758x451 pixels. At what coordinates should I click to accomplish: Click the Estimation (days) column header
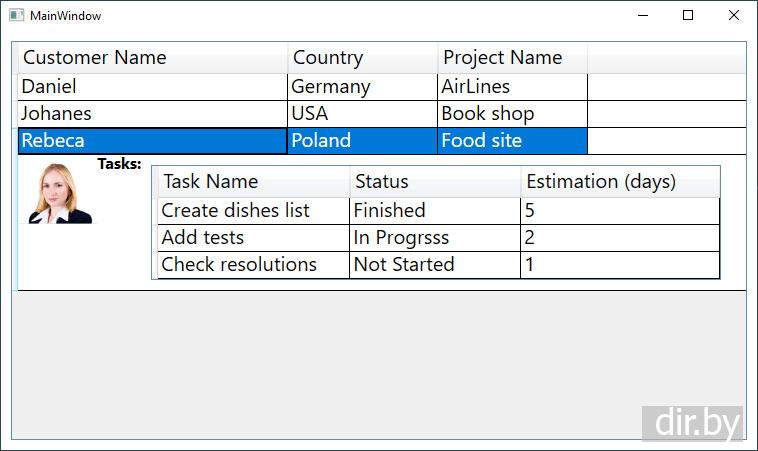(x=619, y=182)
